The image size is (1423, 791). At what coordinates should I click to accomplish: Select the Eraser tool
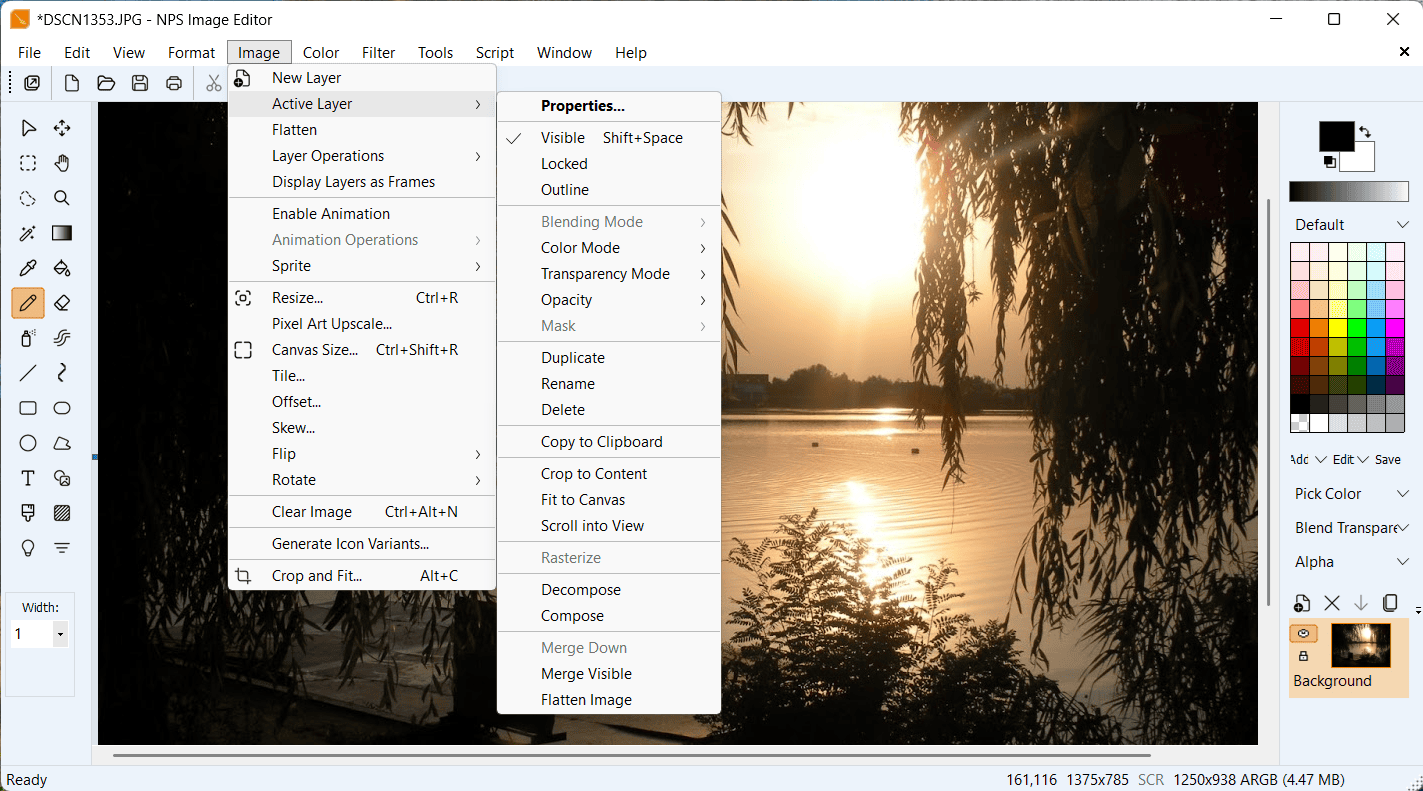pyautogui.click(x=62, y=303)
